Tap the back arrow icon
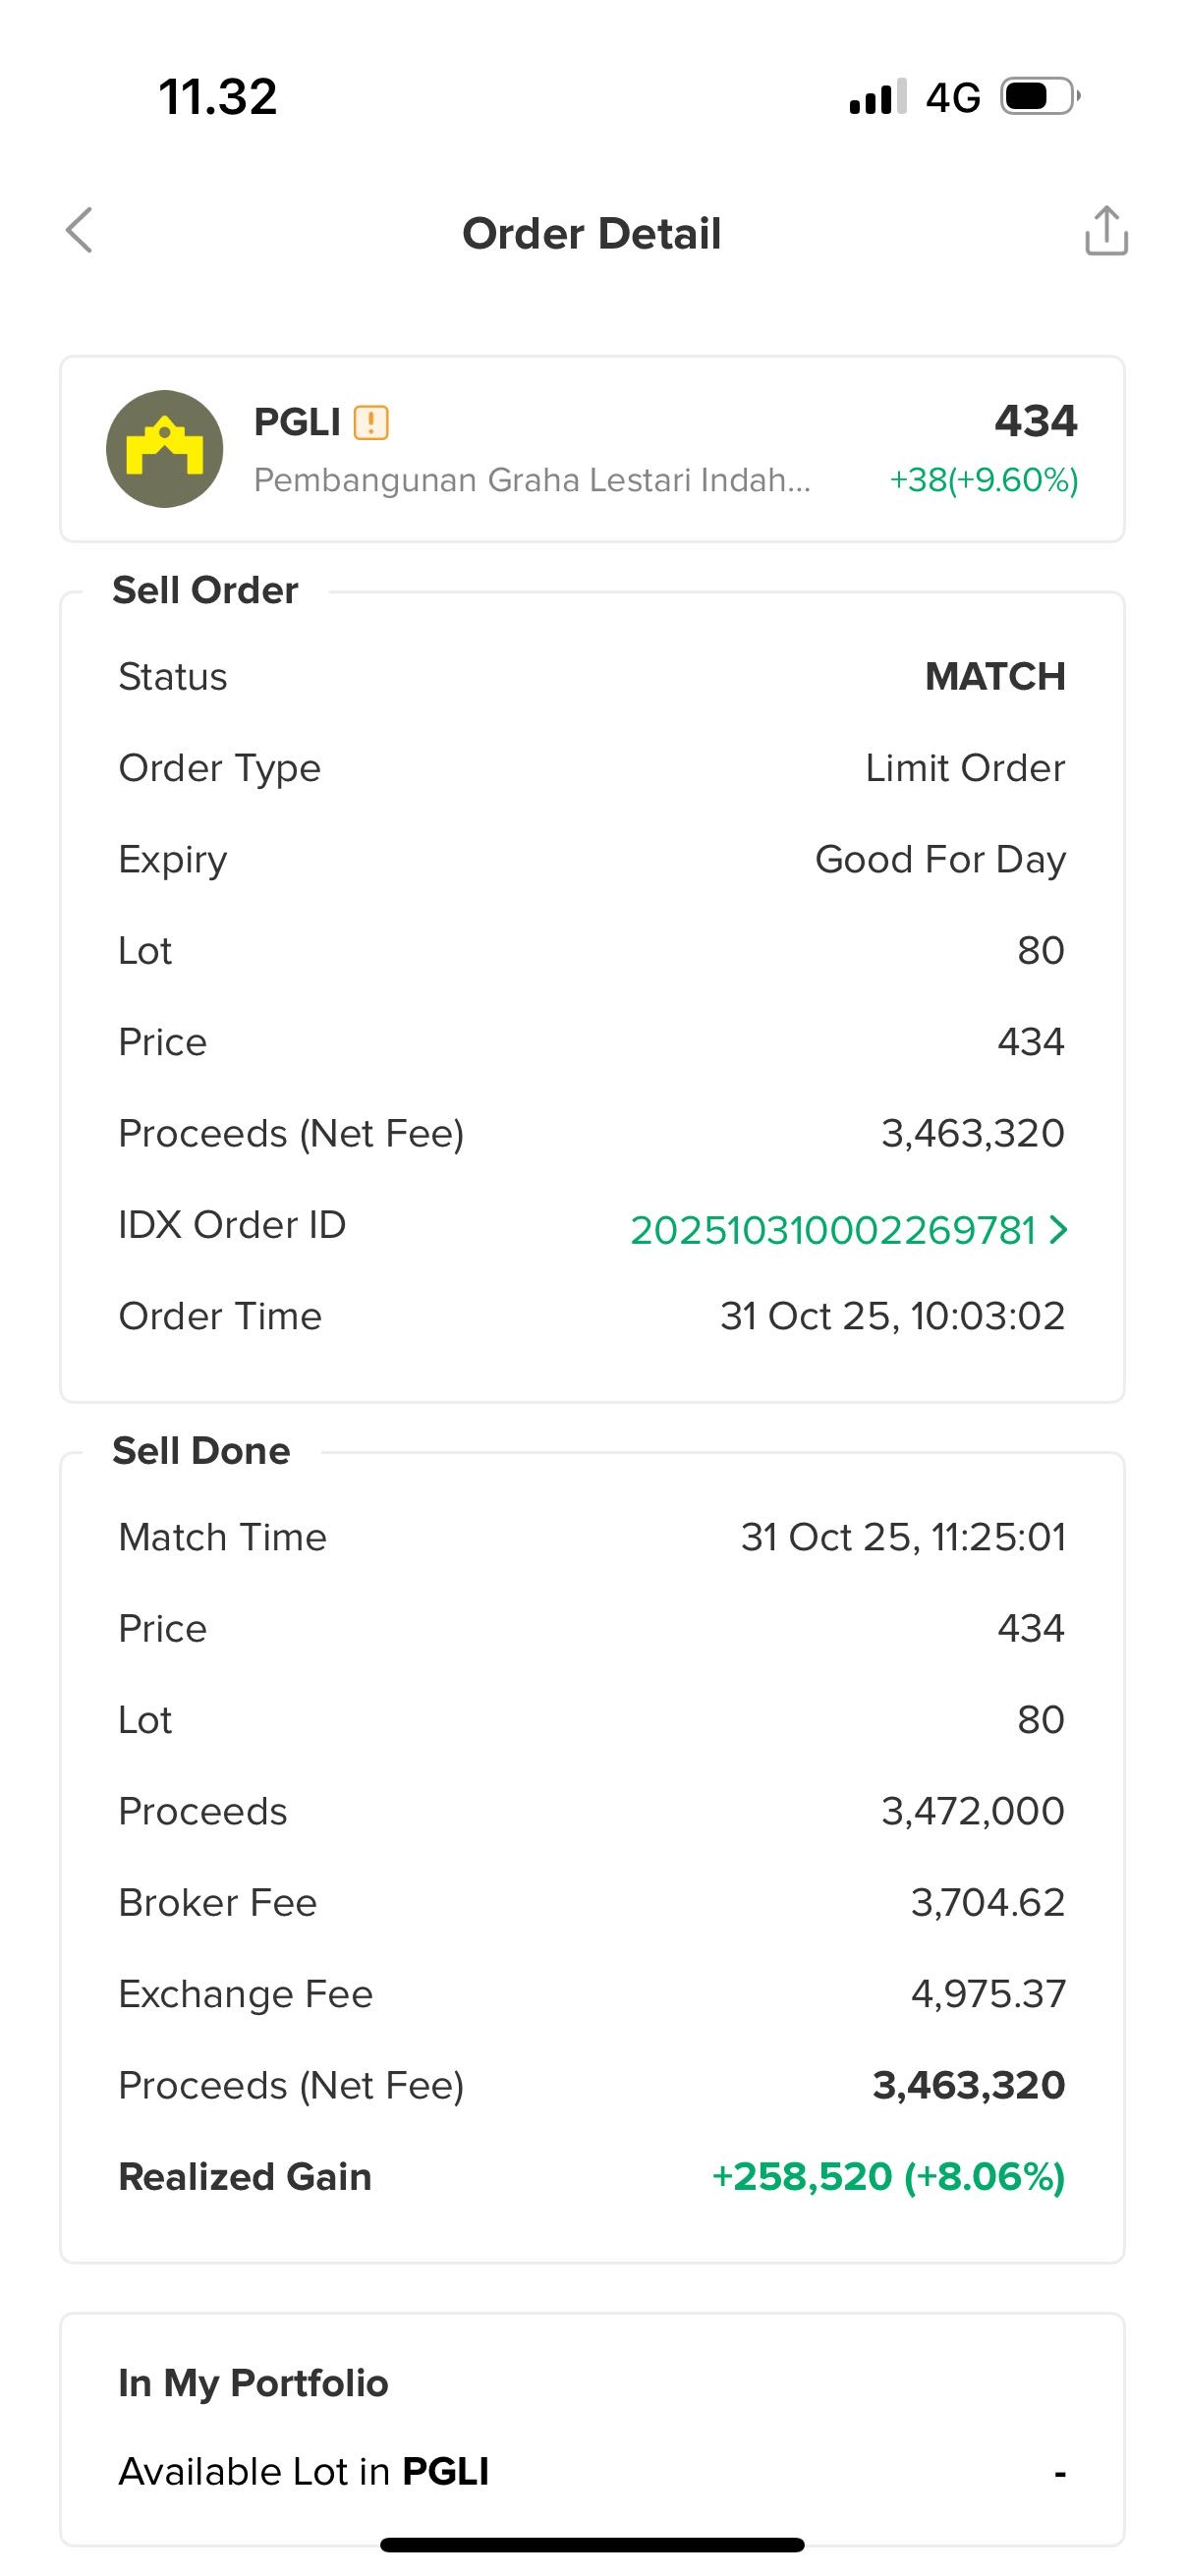 [79, 231]
